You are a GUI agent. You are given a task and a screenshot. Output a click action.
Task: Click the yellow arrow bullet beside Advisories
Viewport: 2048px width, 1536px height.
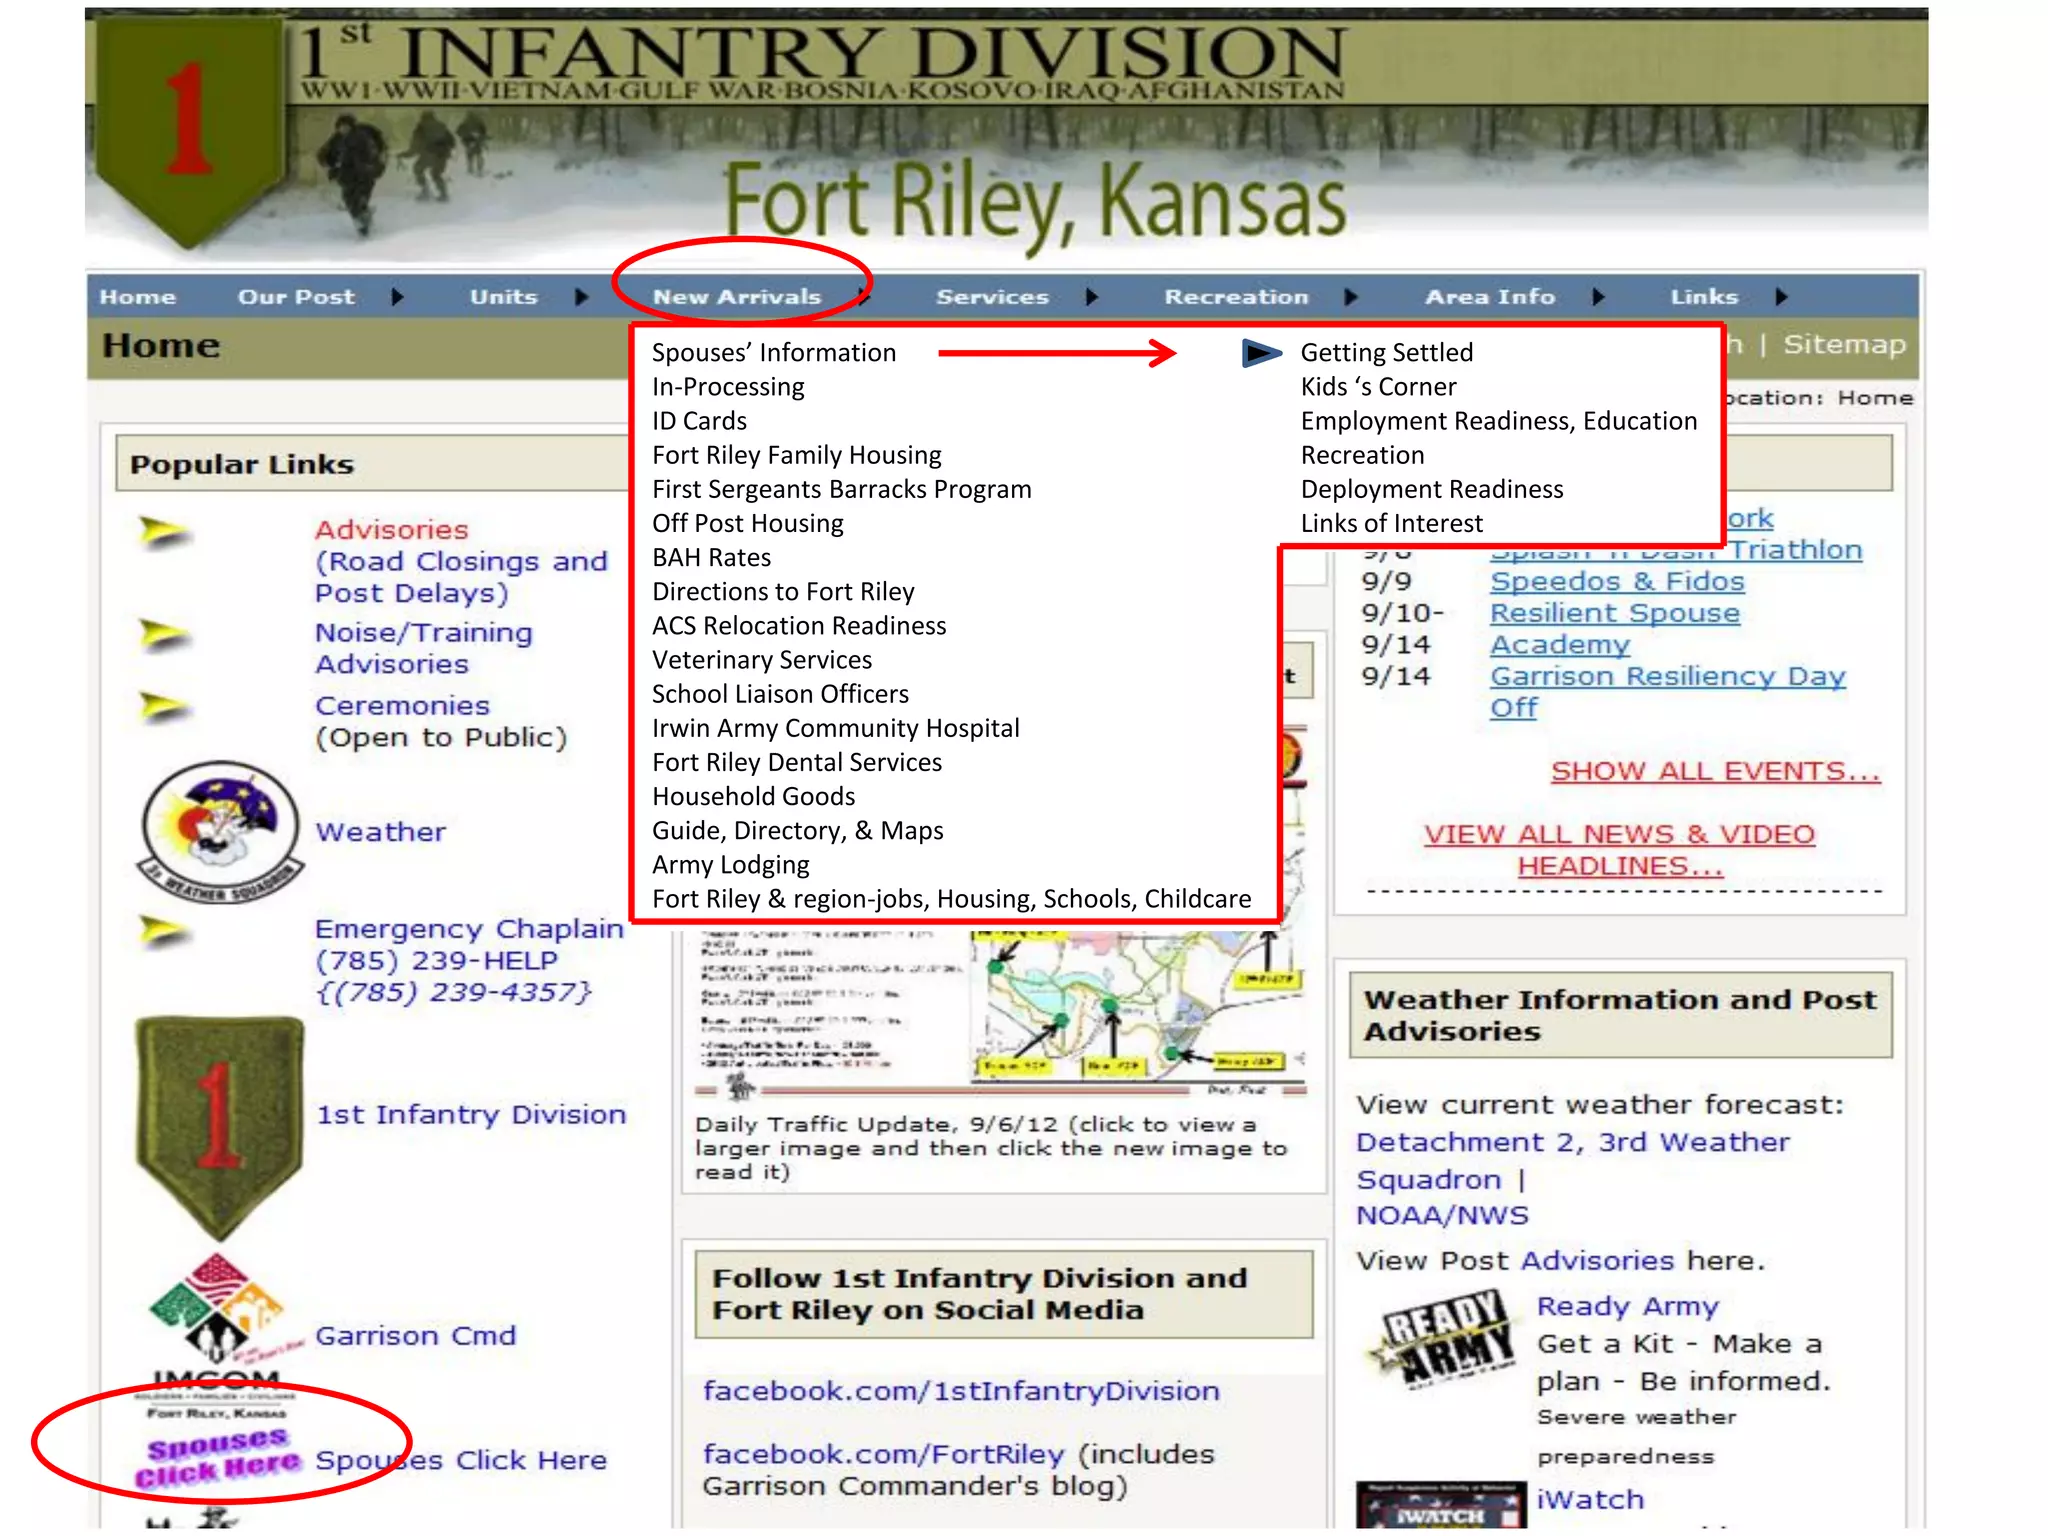coord(163,532)
